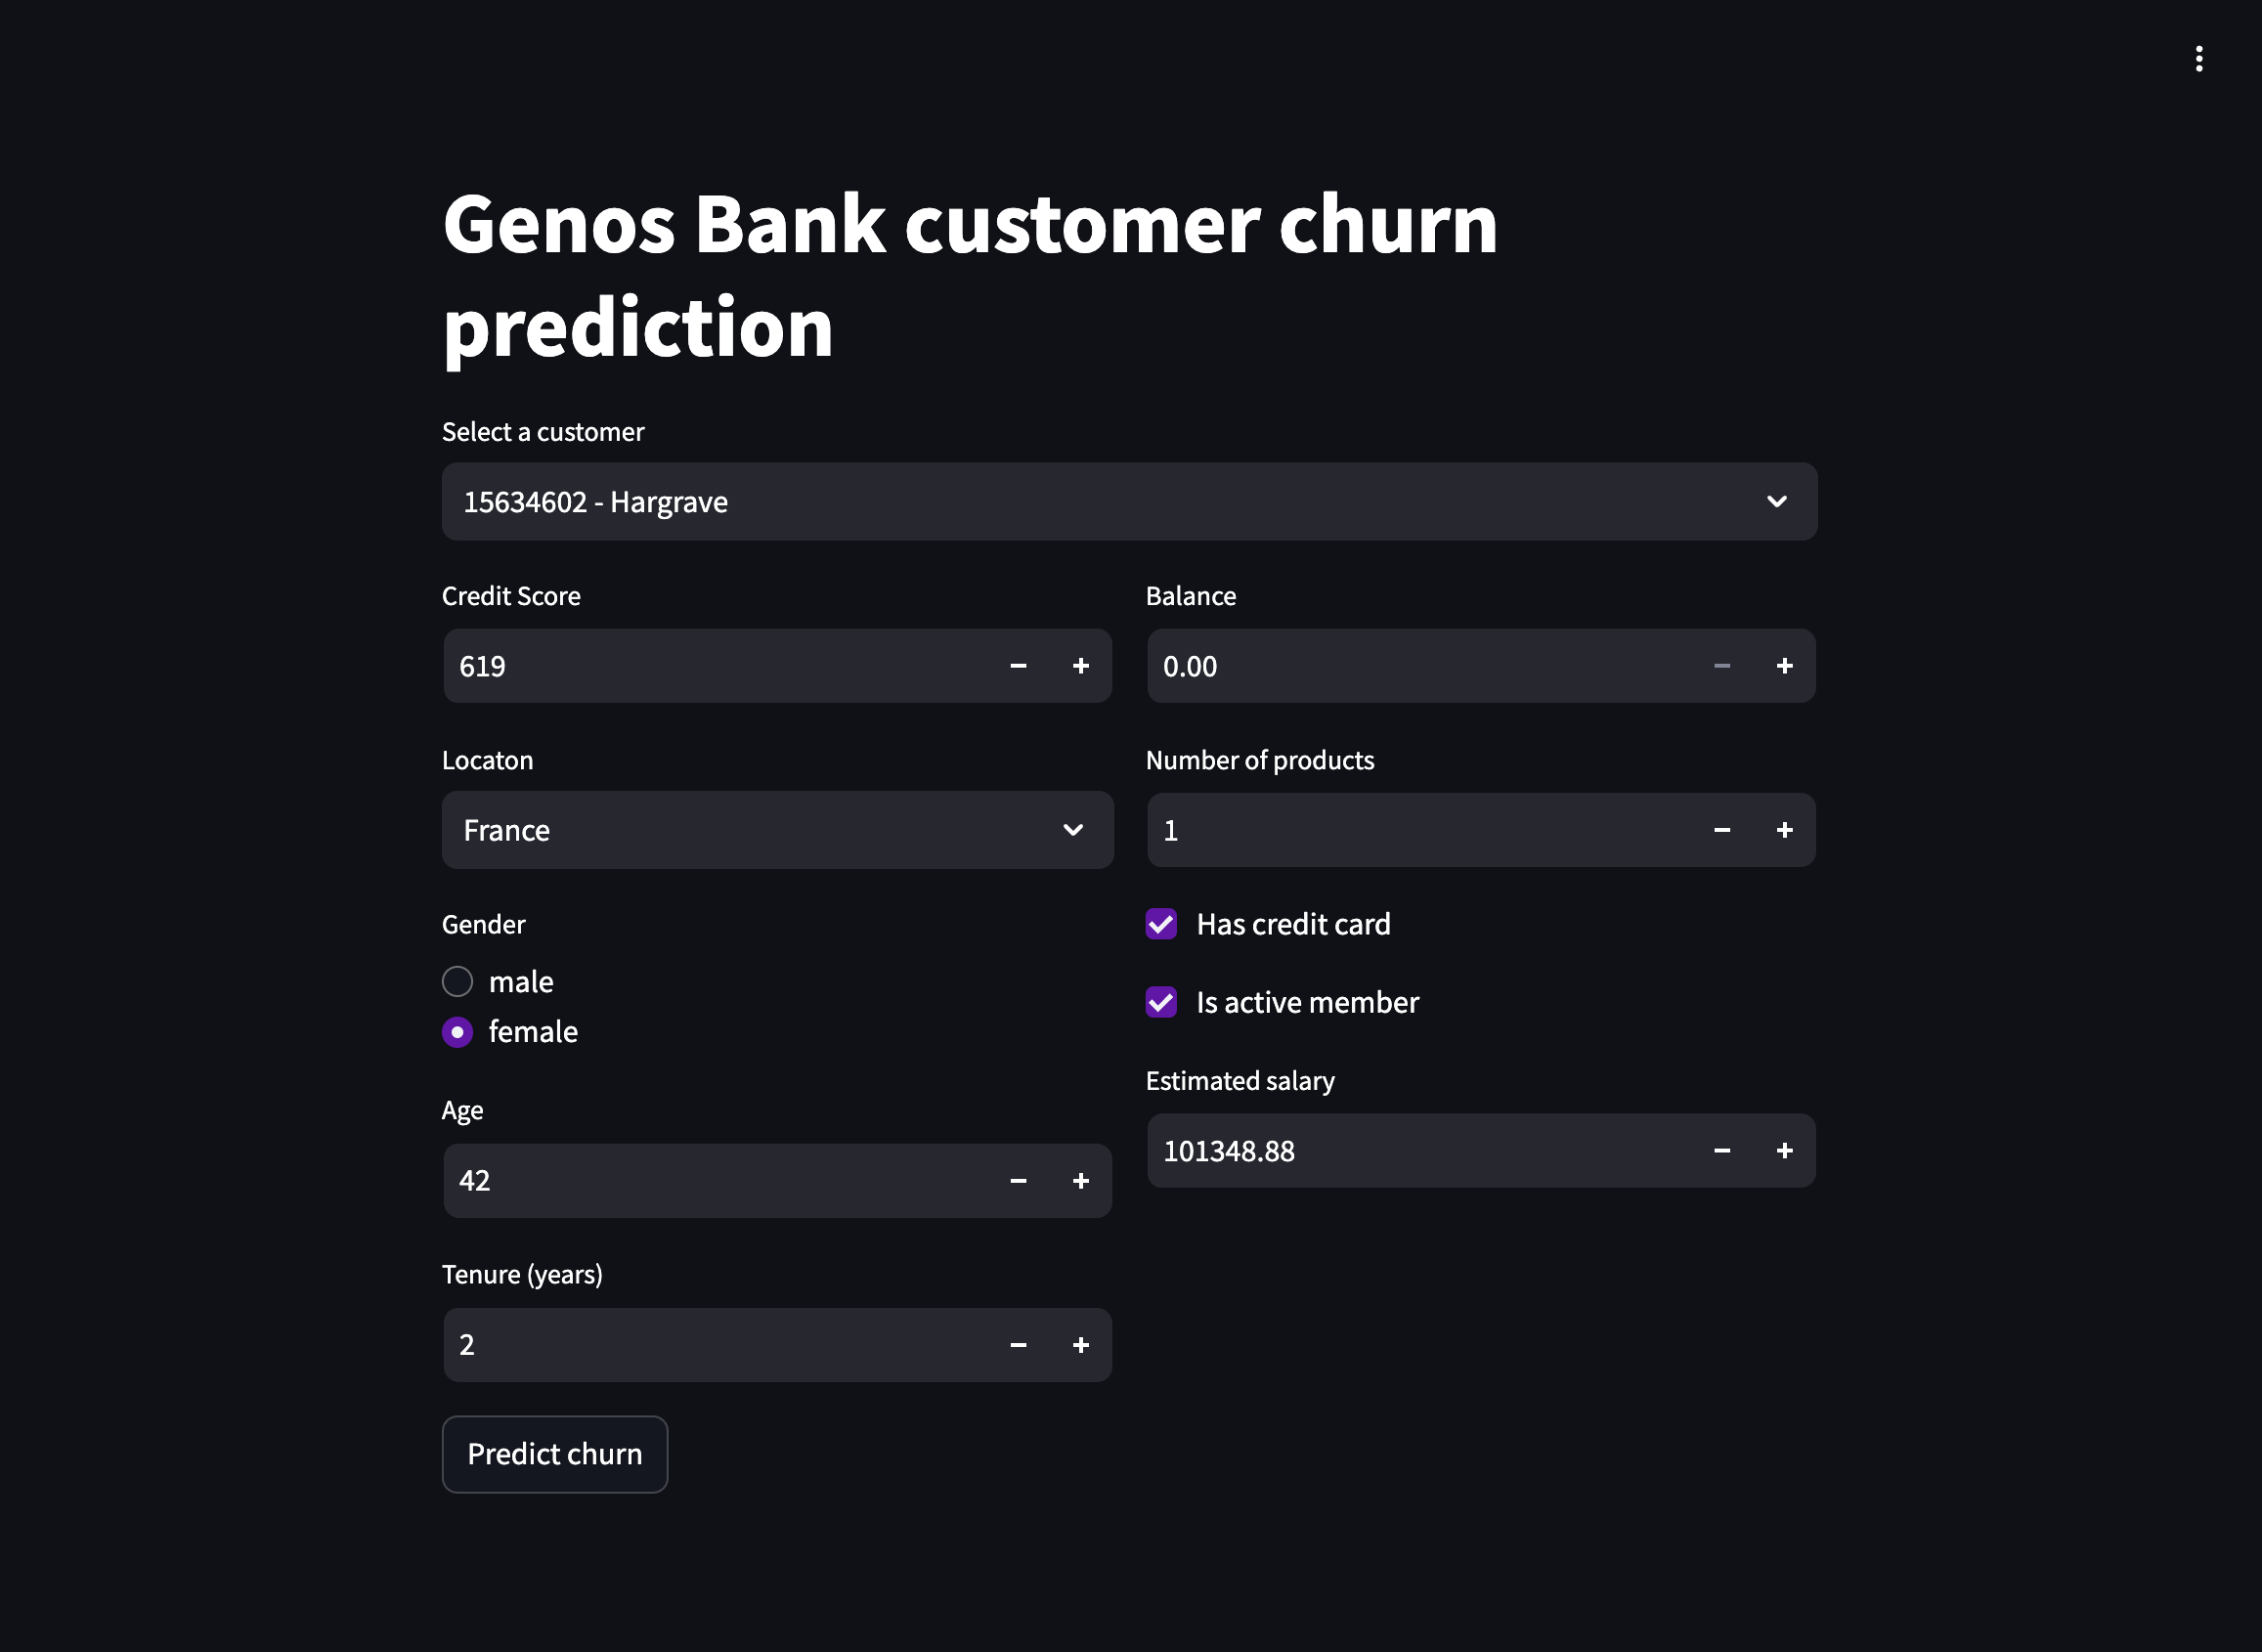Click the Predict churn button
Screen dimensions: 2262x1652
coord(554,1454)
